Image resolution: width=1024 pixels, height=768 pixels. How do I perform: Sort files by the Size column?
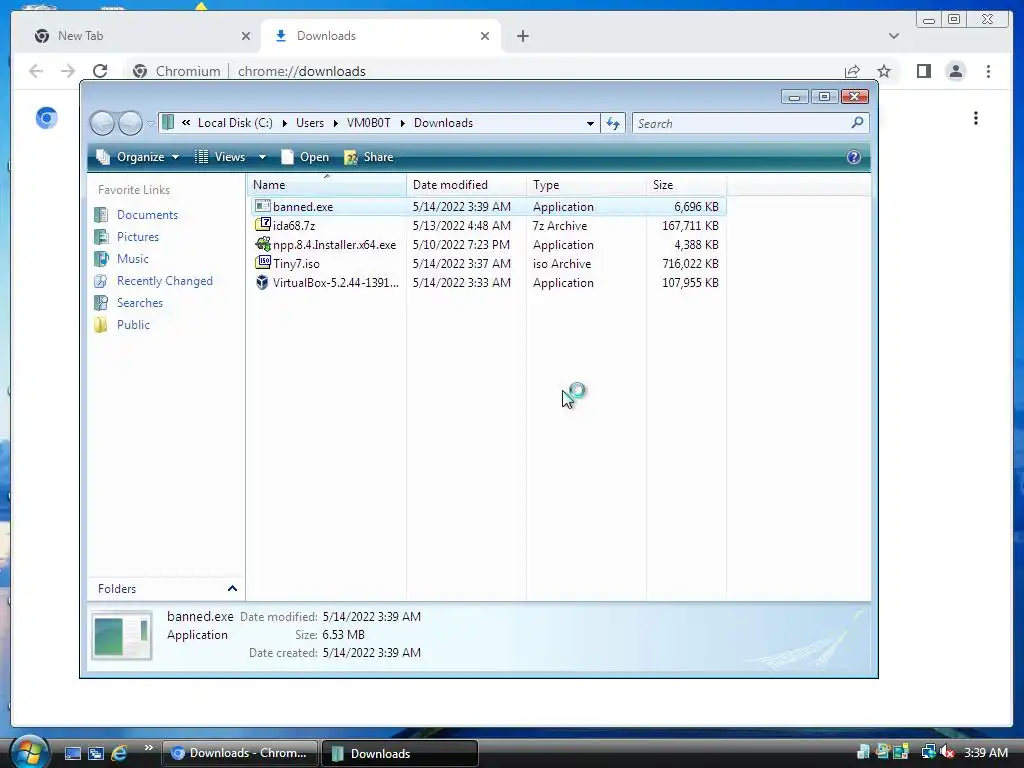click(x=686, y=185)
